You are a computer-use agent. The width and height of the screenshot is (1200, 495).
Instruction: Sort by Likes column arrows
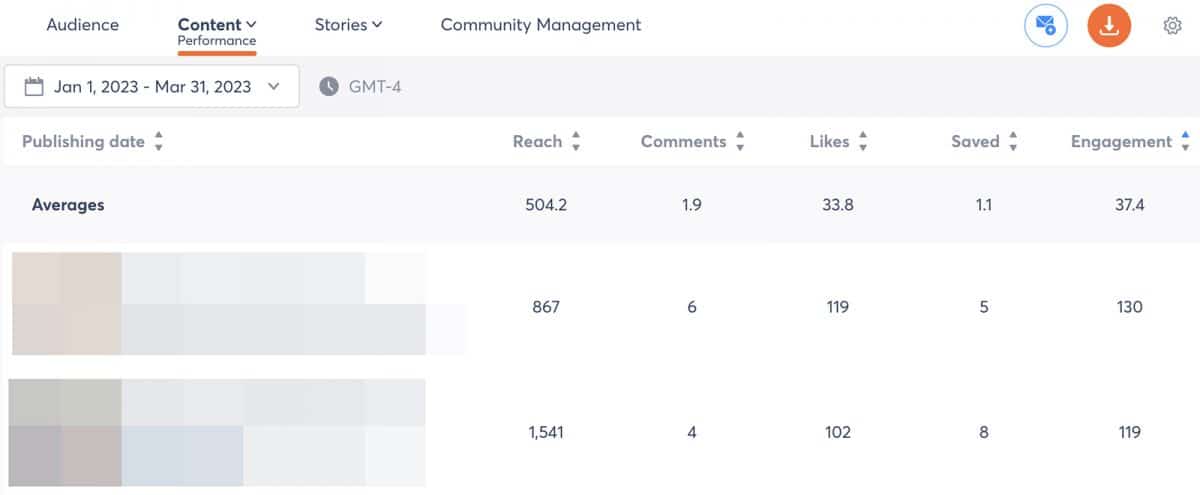pos(863,142)
